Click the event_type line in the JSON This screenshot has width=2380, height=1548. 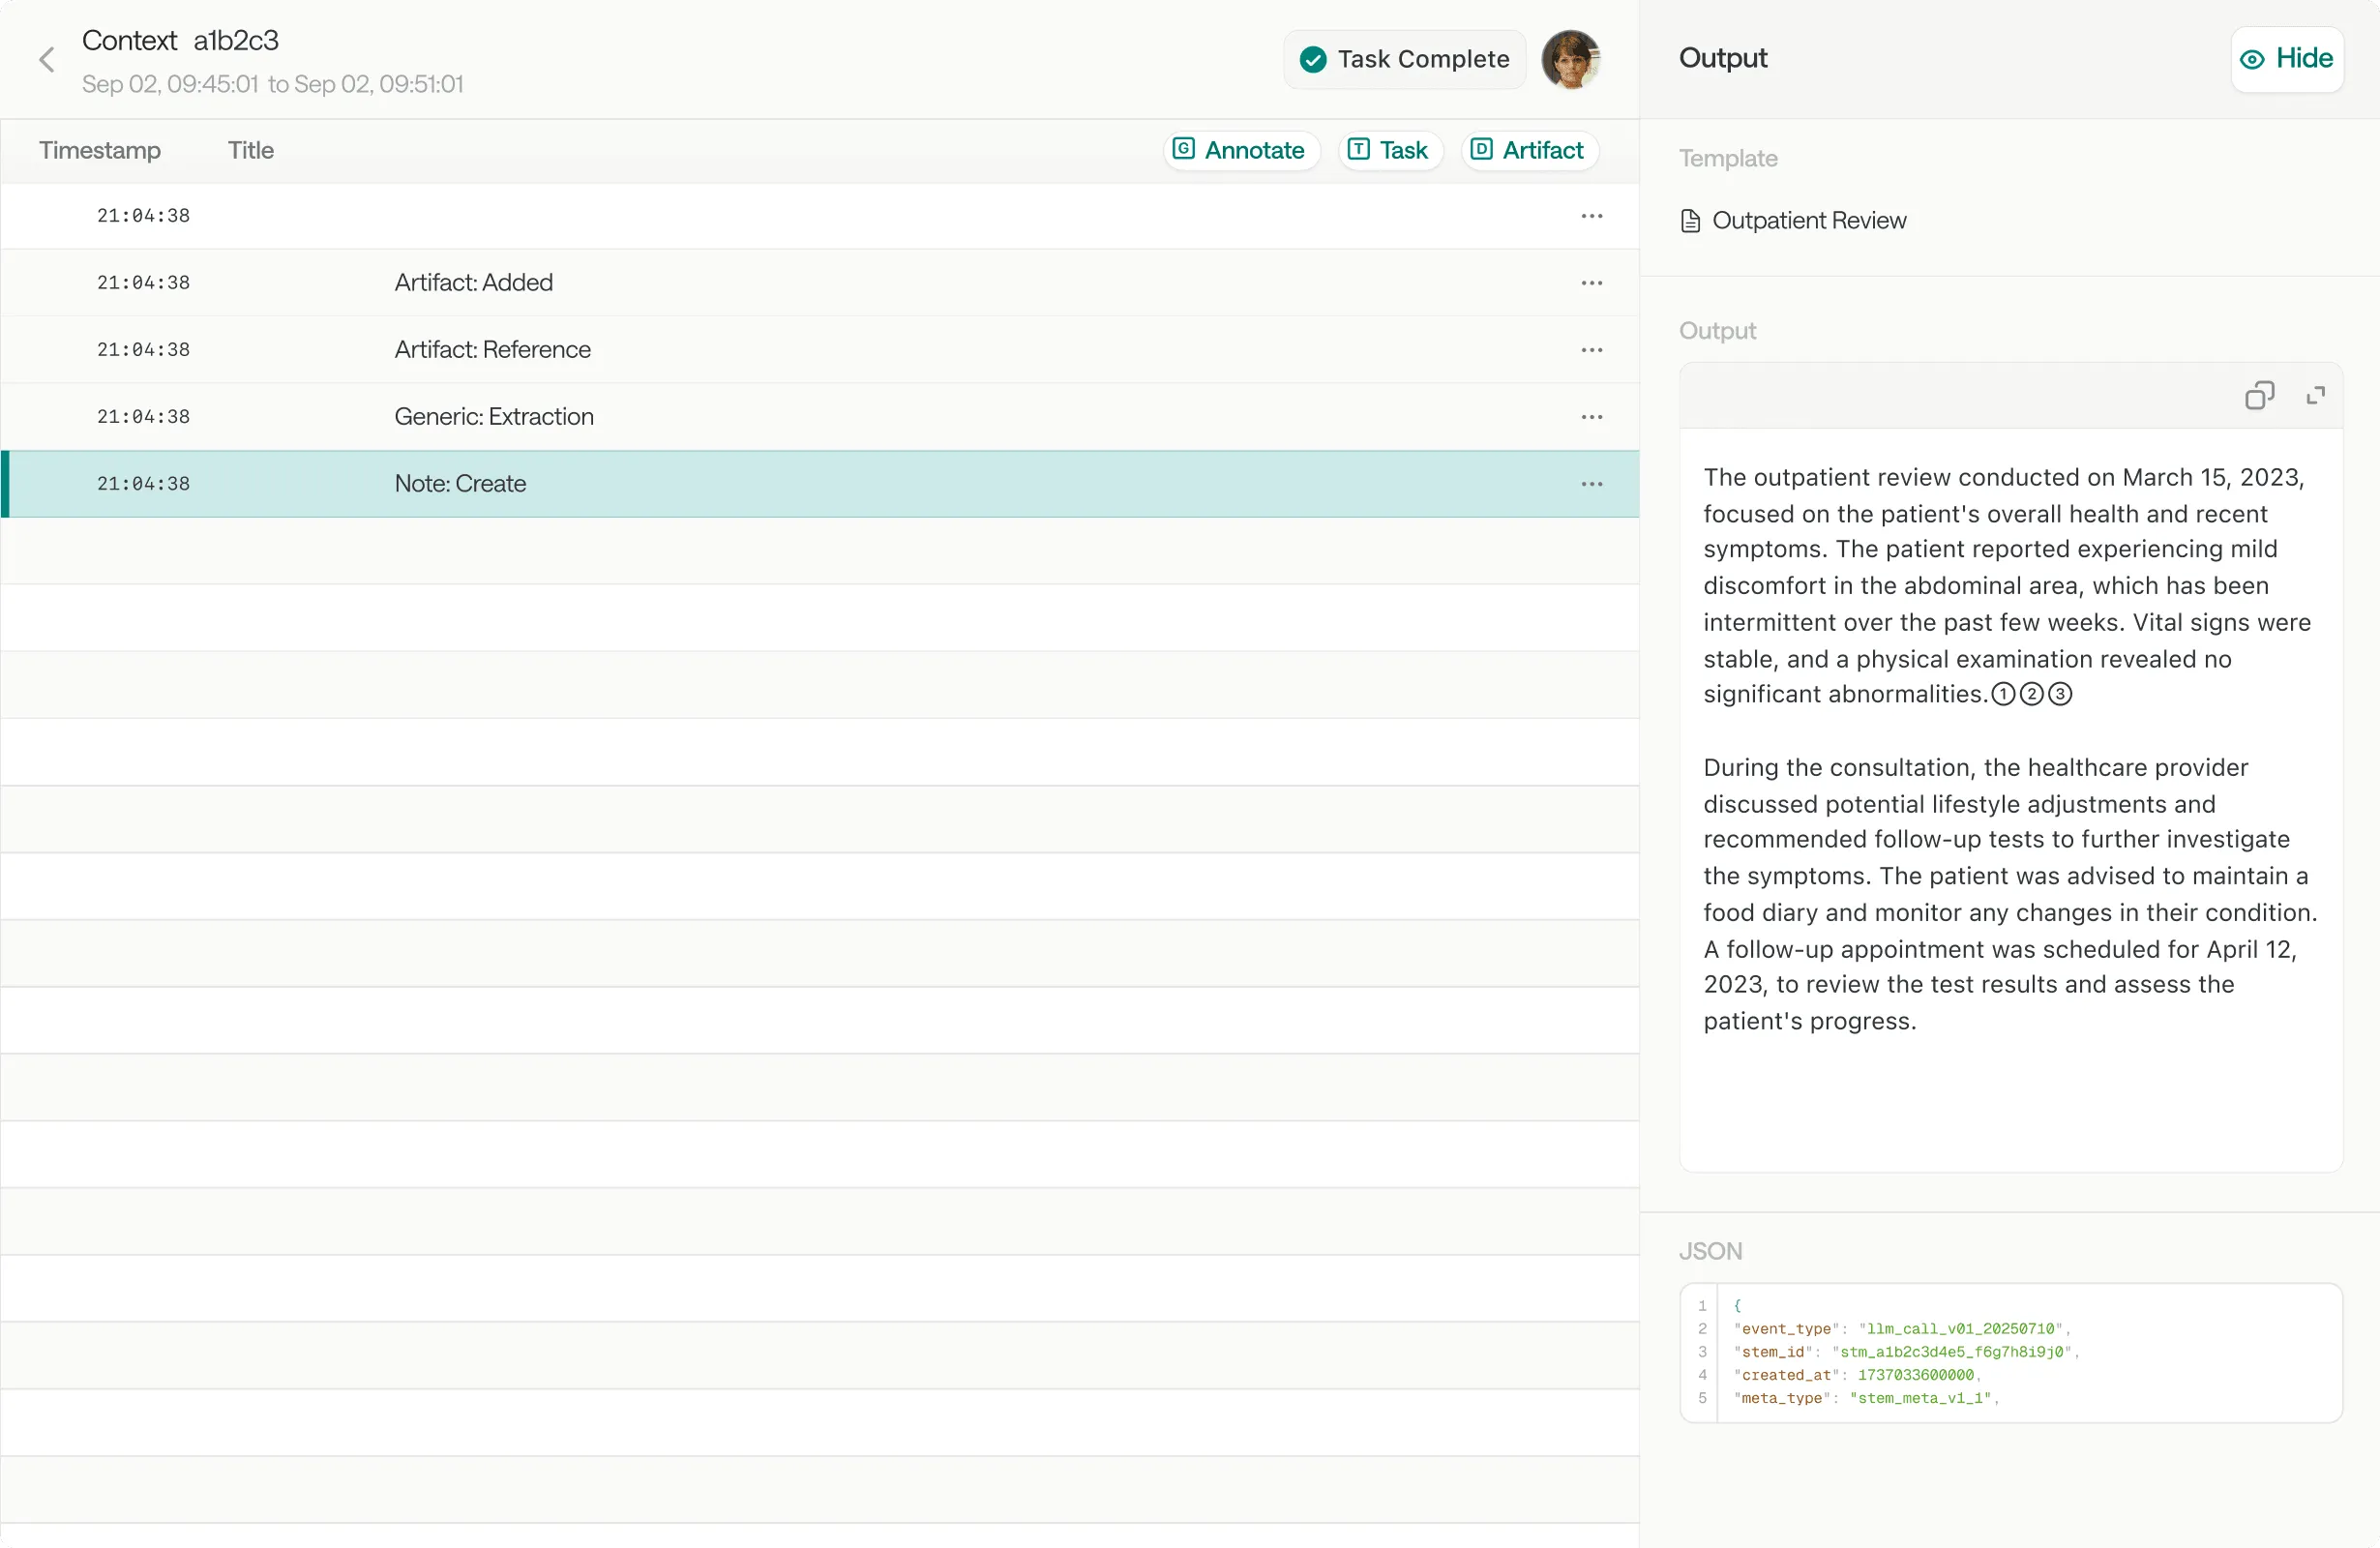coord(1903,1329)
